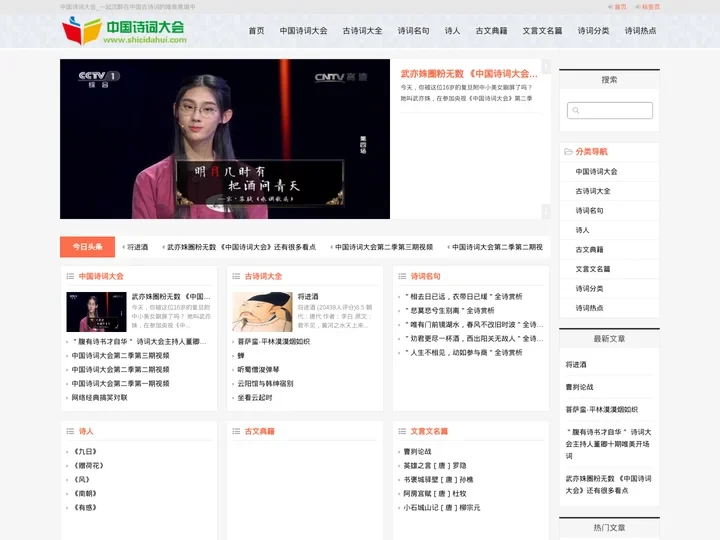Select 文言文名篇 in the 分类导航 sidebar
This screenshot has width=720, height=540.
pyautogui.click(x=593, y=269)
